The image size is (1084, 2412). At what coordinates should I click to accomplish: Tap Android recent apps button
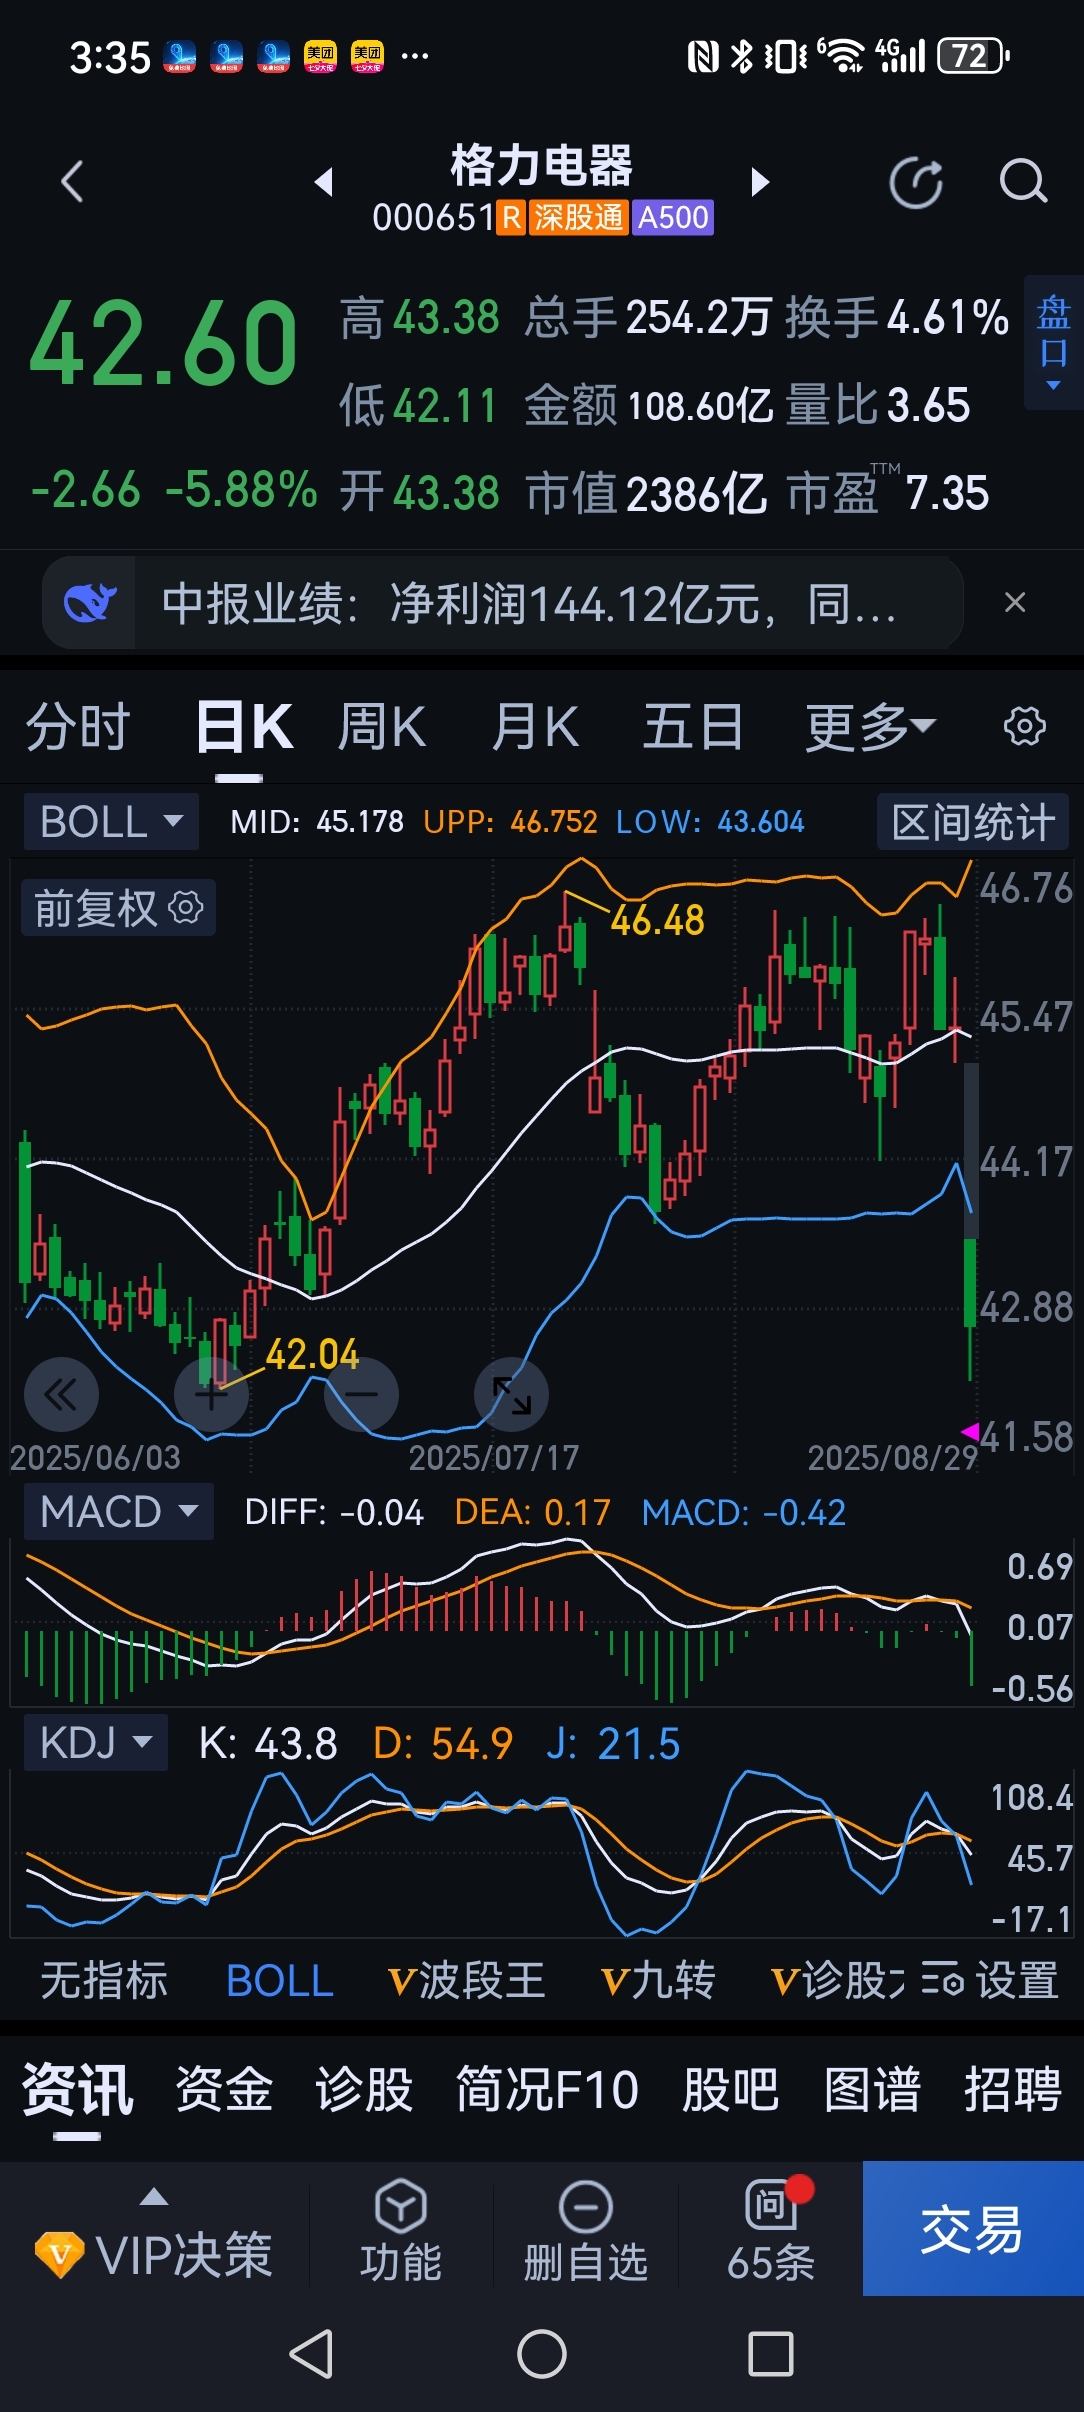click(x=771, y=2354)
